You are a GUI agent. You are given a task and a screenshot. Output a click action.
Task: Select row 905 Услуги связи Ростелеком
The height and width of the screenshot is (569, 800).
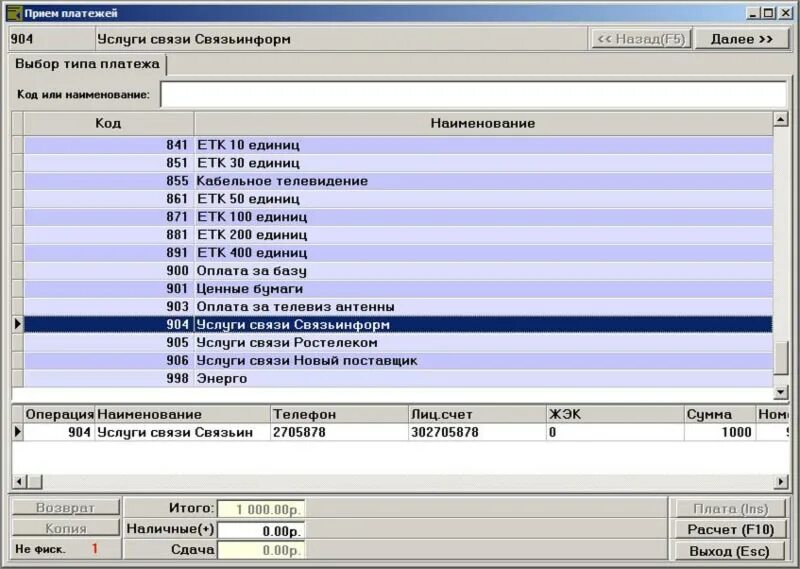point(398,342)
